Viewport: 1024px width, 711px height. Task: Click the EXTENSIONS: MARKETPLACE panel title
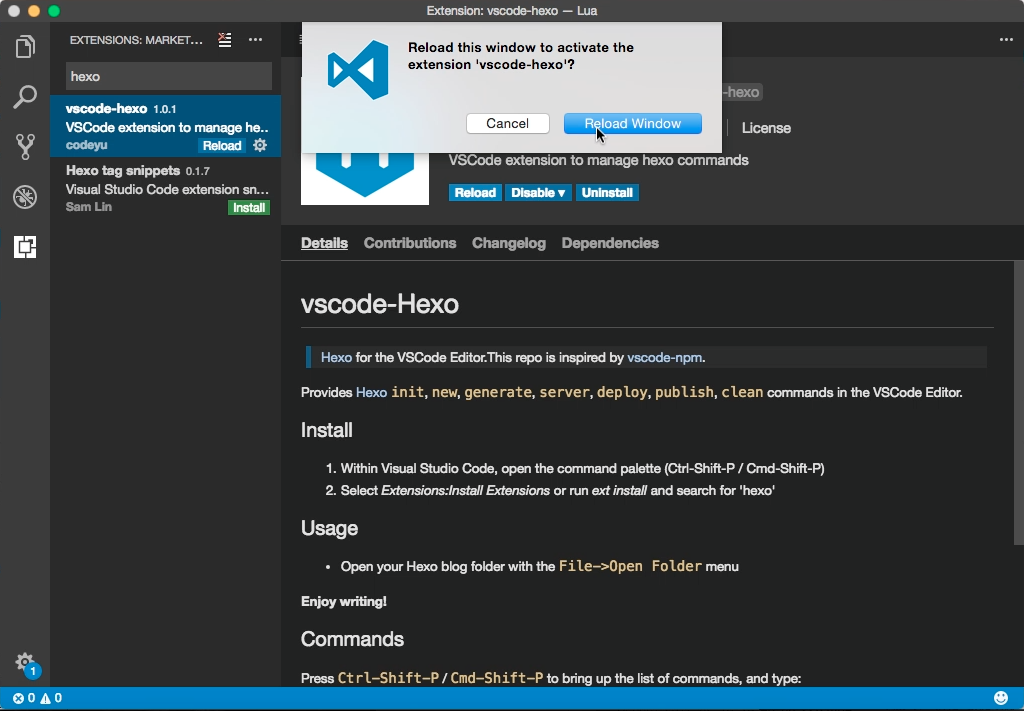point(136,40)
